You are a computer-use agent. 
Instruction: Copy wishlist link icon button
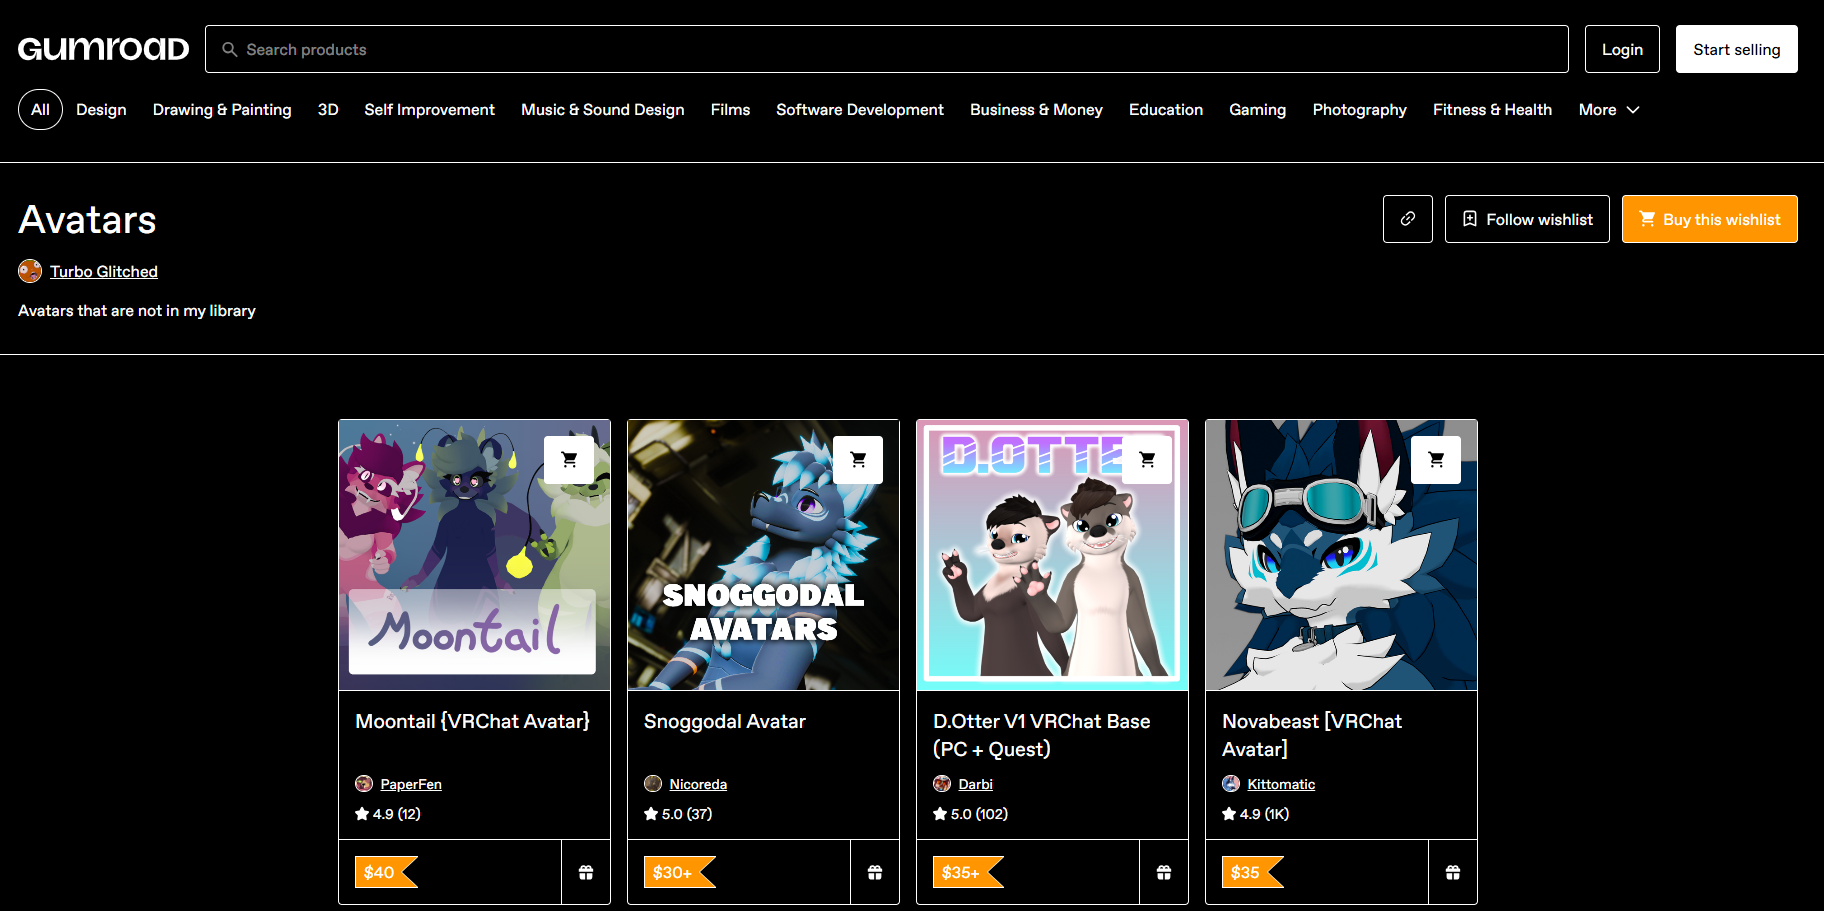tap(1408, 219)
